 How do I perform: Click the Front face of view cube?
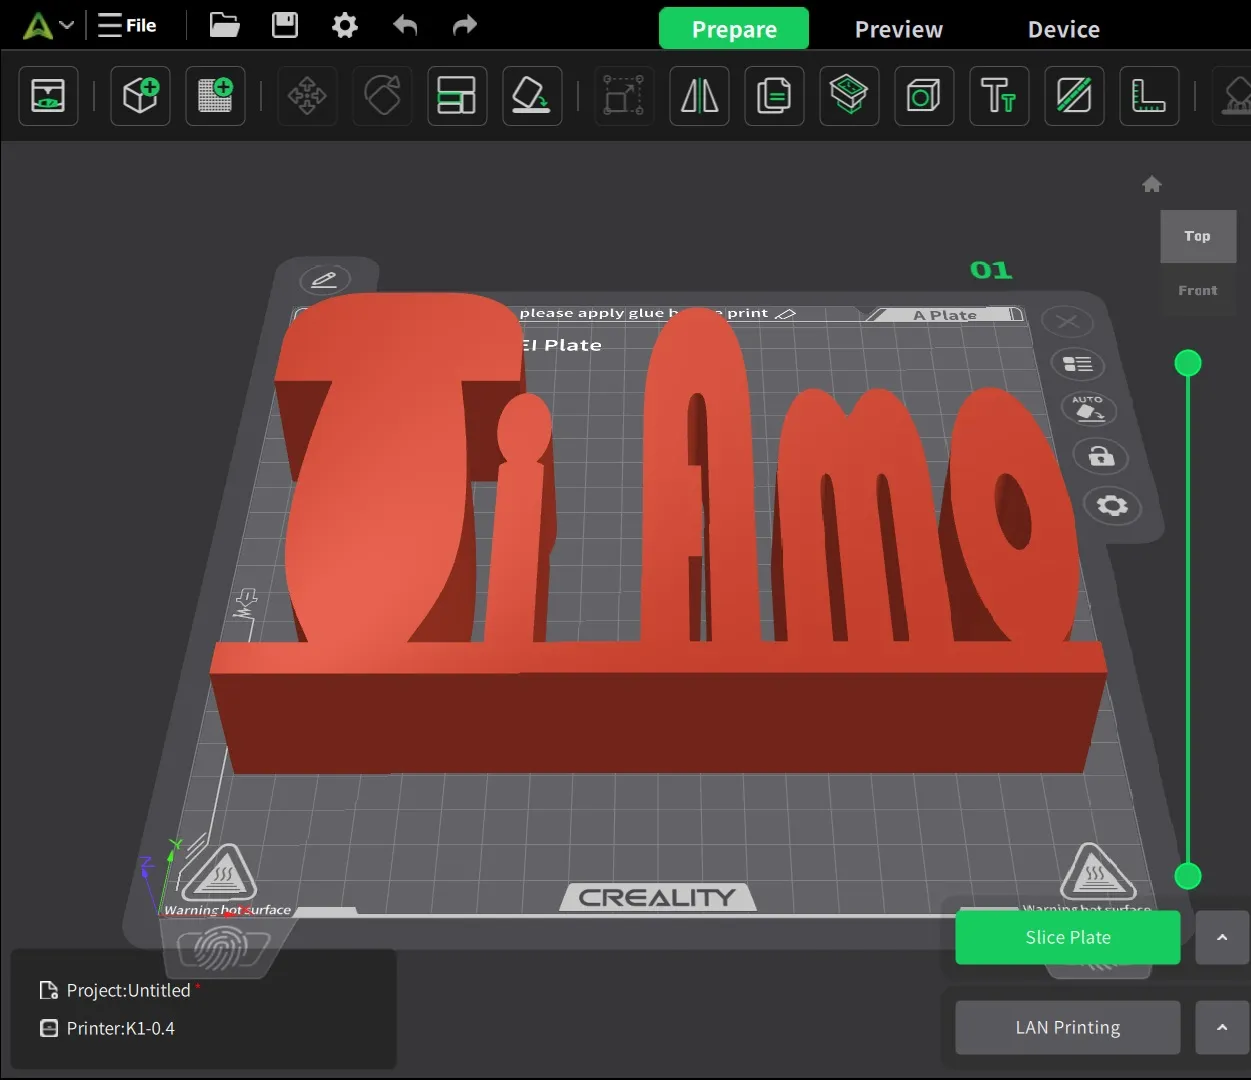(1198, 291)
